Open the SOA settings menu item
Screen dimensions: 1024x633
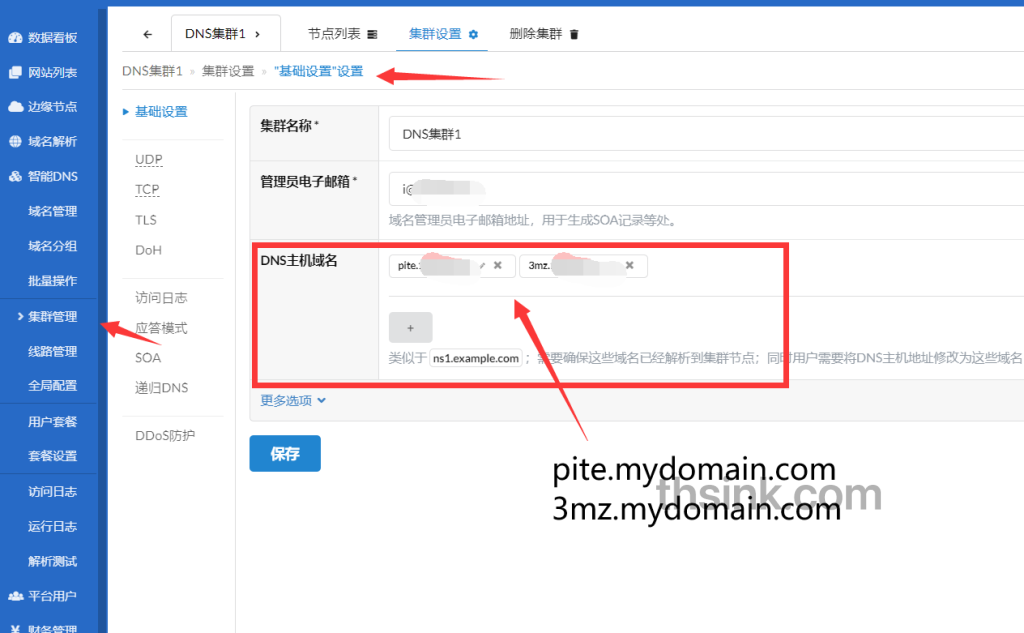pyautogui.click(x=147, y=357)
